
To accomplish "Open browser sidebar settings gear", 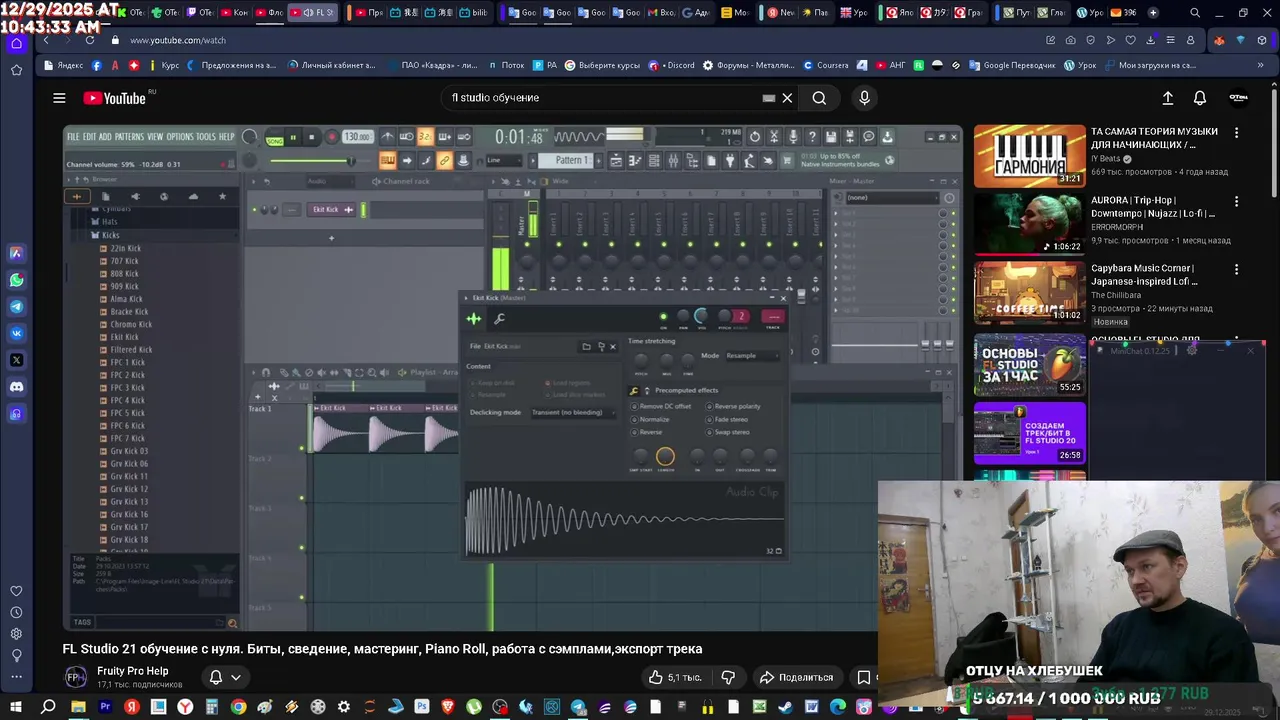I will pos(16,634).
